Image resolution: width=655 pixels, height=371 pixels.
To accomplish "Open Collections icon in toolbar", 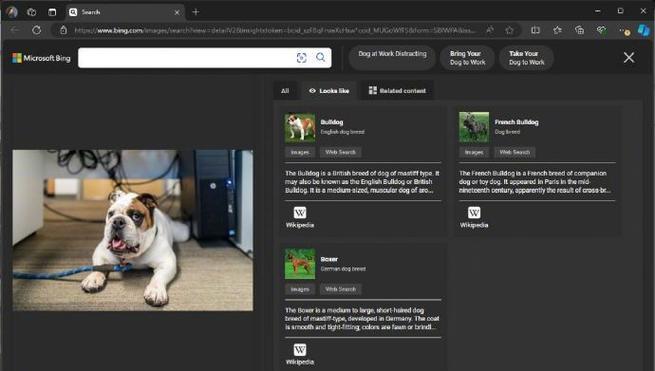I will coord(579,30).
